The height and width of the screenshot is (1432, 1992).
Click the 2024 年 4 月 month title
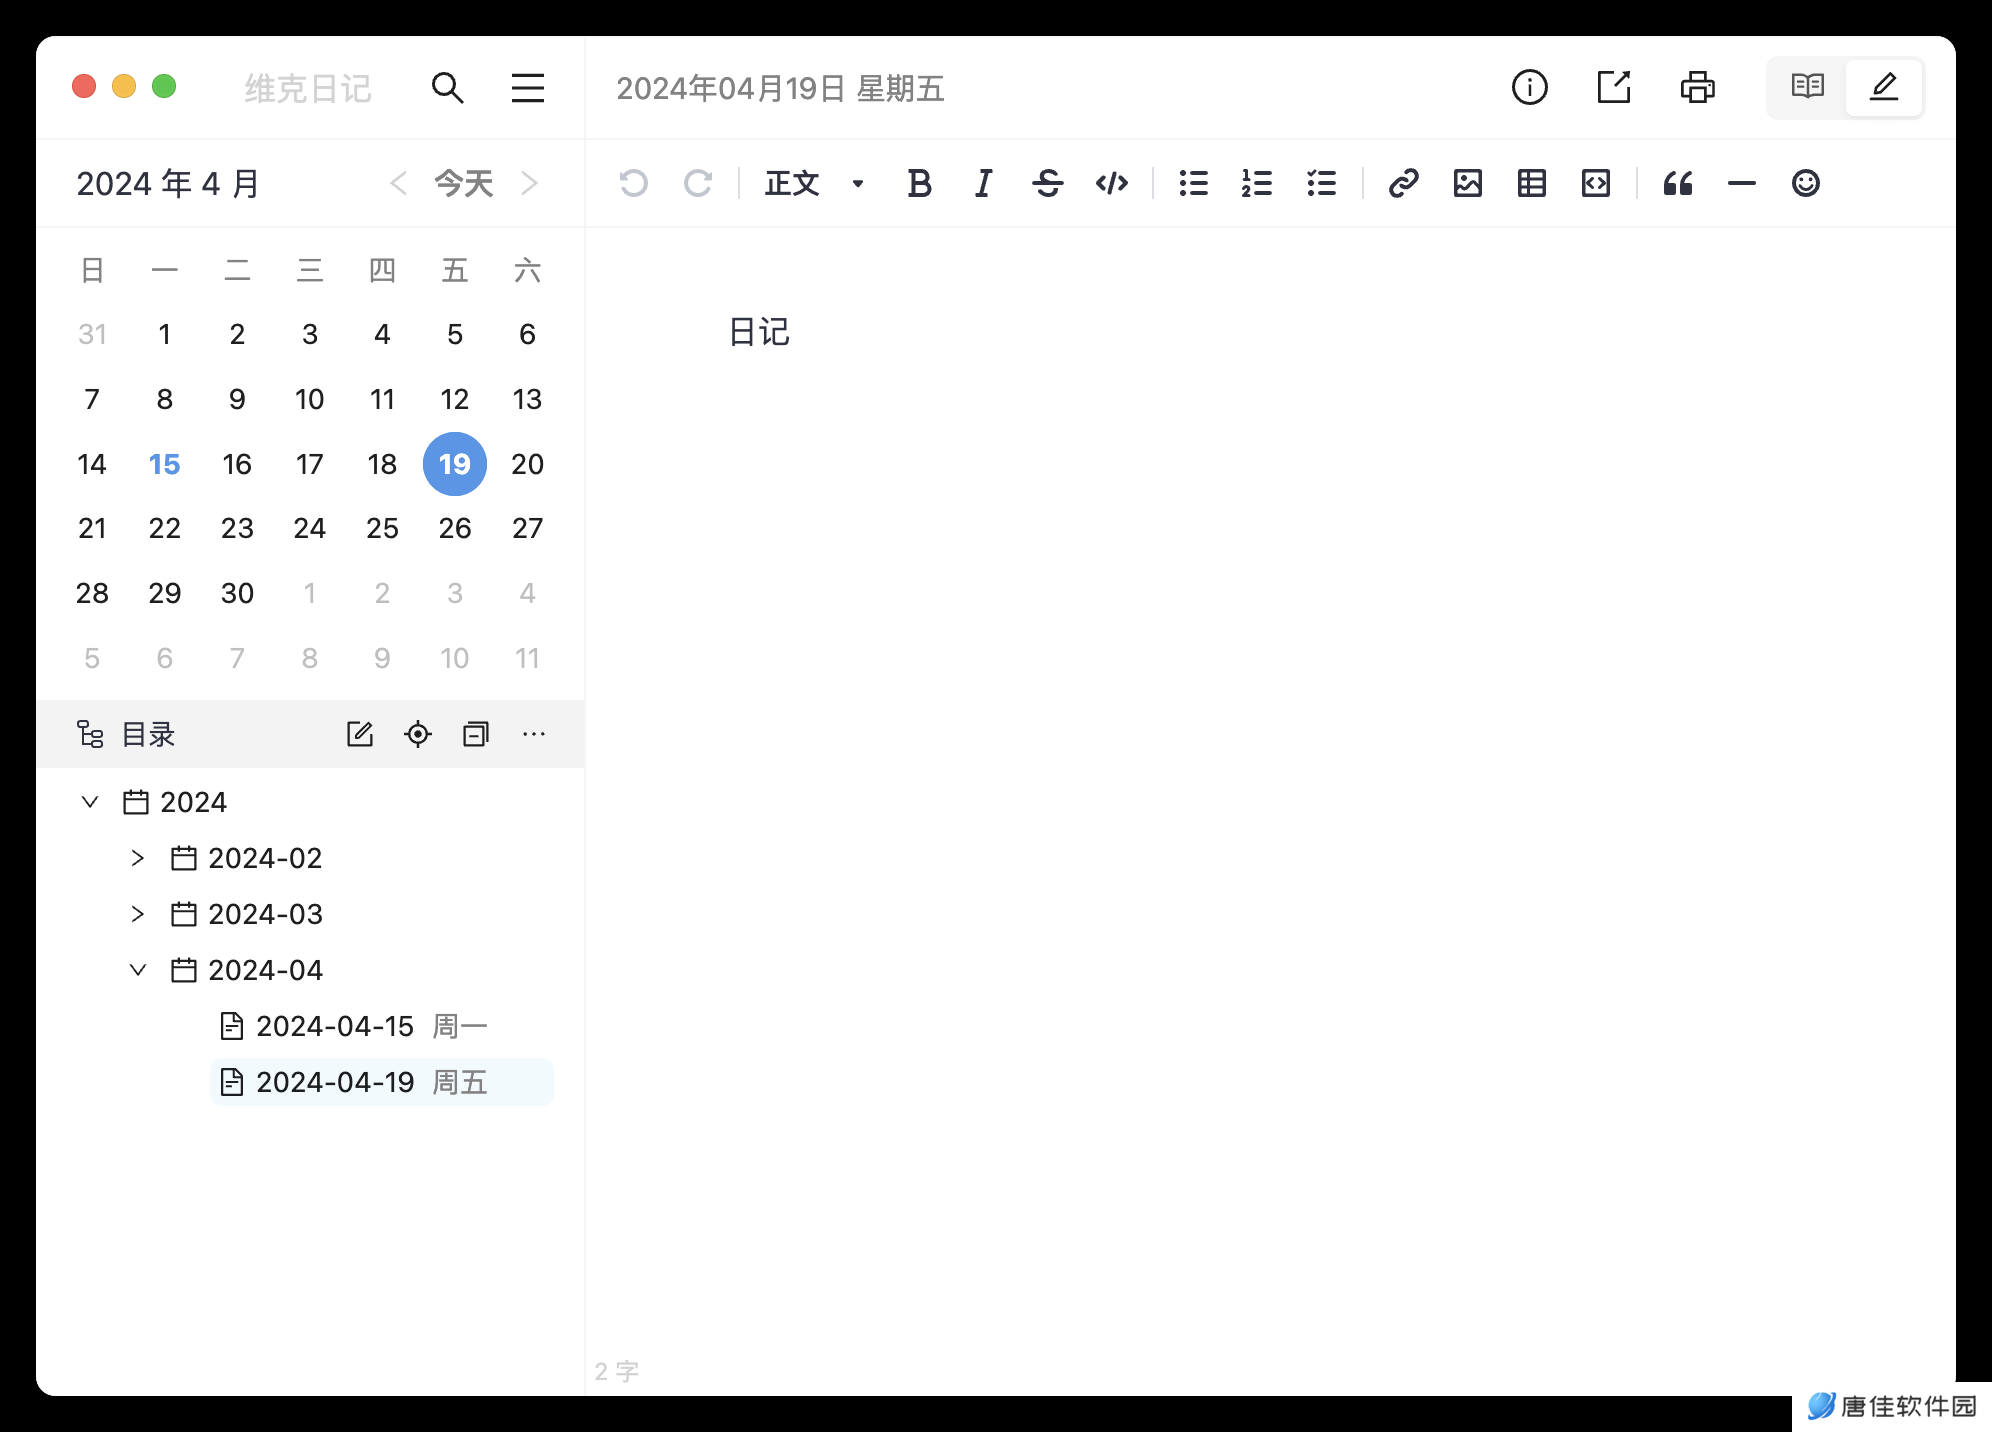(168, 184)
